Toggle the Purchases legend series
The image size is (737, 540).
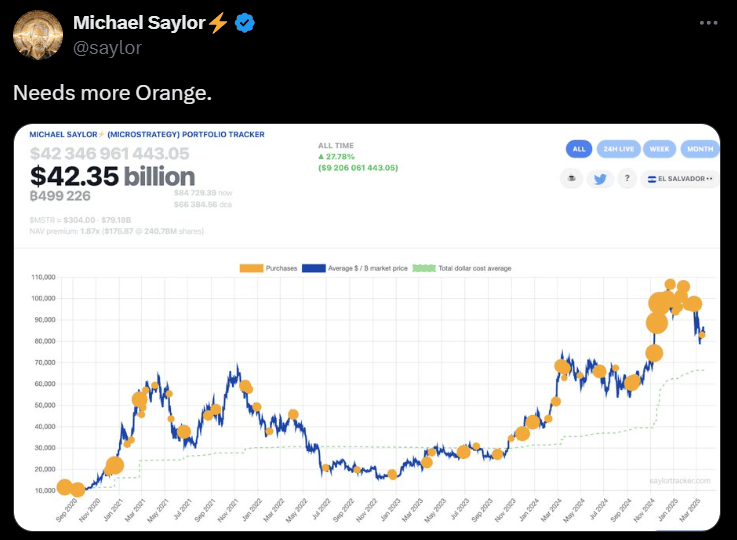click(268, 268)
